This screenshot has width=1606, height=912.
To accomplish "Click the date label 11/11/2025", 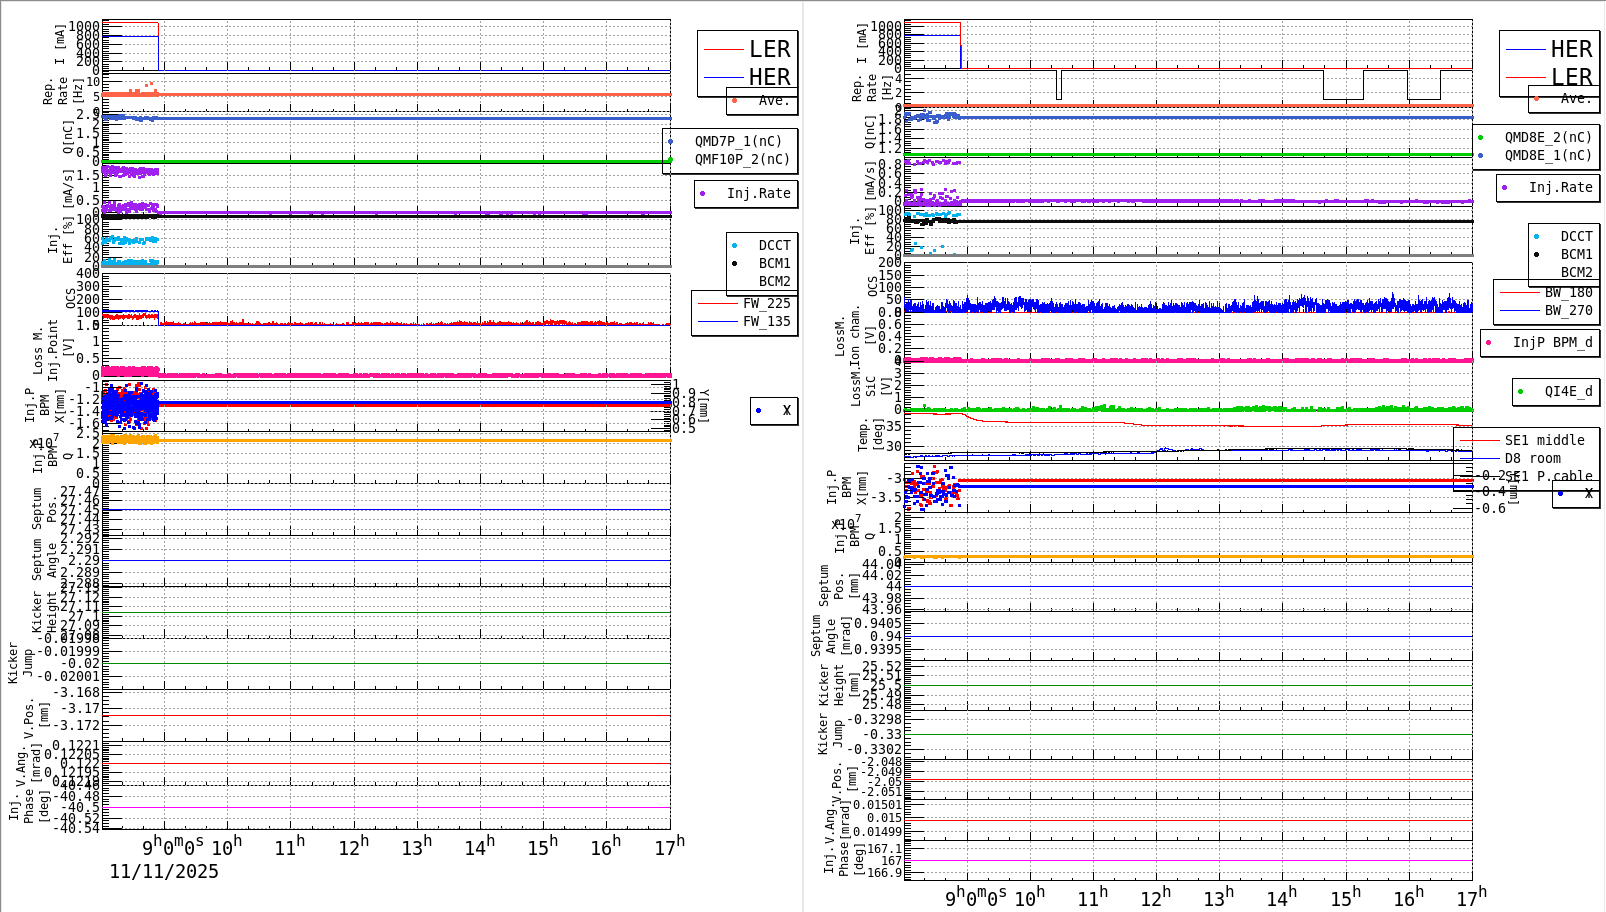I will tap(164, 871).
